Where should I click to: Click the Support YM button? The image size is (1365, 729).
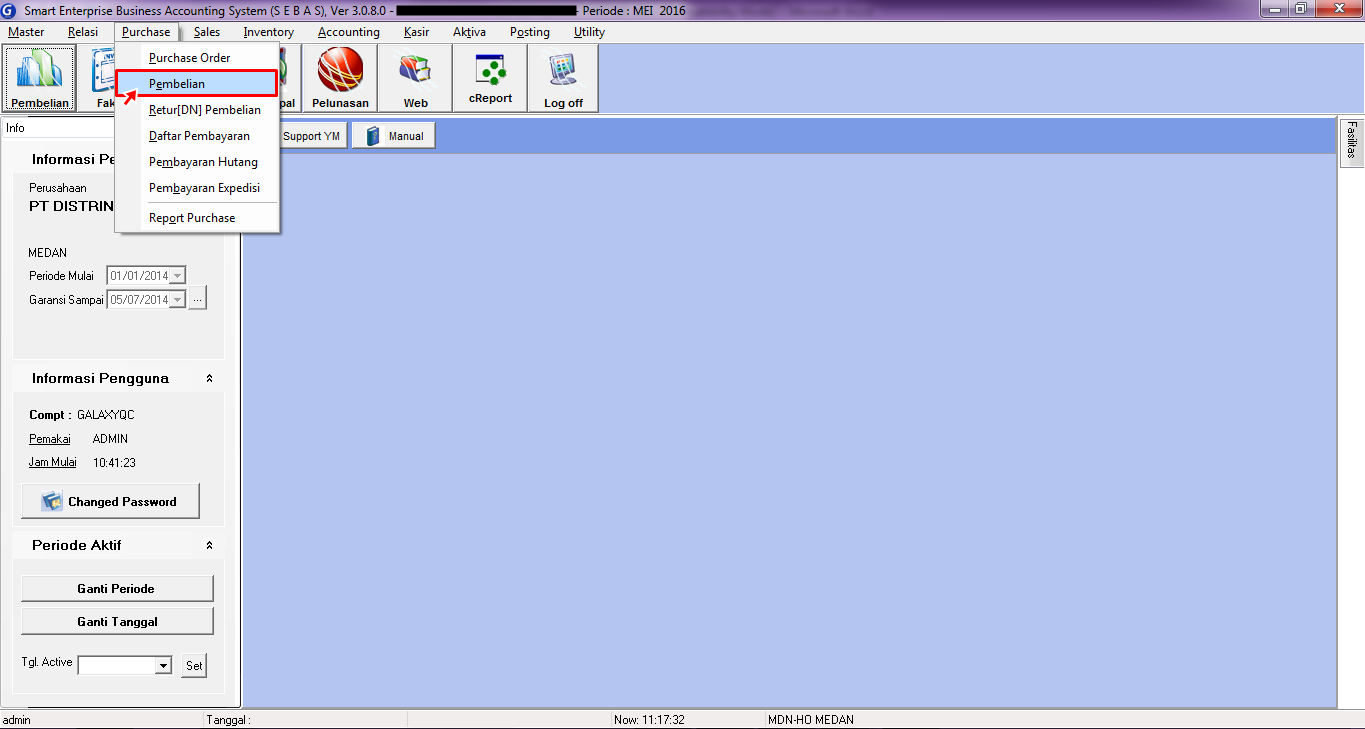pos(310,136)
